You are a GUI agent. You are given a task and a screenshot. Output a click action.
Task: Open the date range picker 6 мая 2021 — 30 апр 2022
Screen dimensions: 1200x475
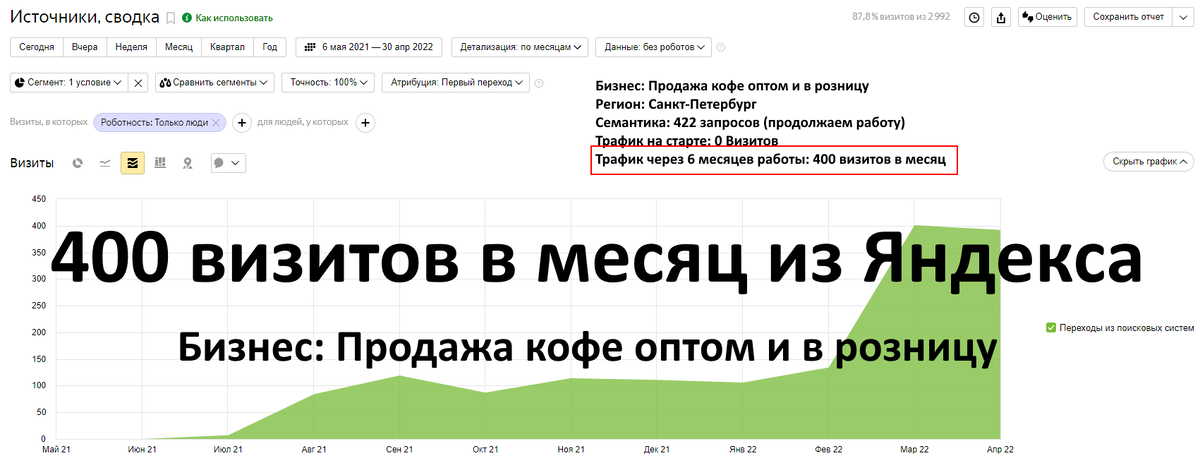[370, 47]
